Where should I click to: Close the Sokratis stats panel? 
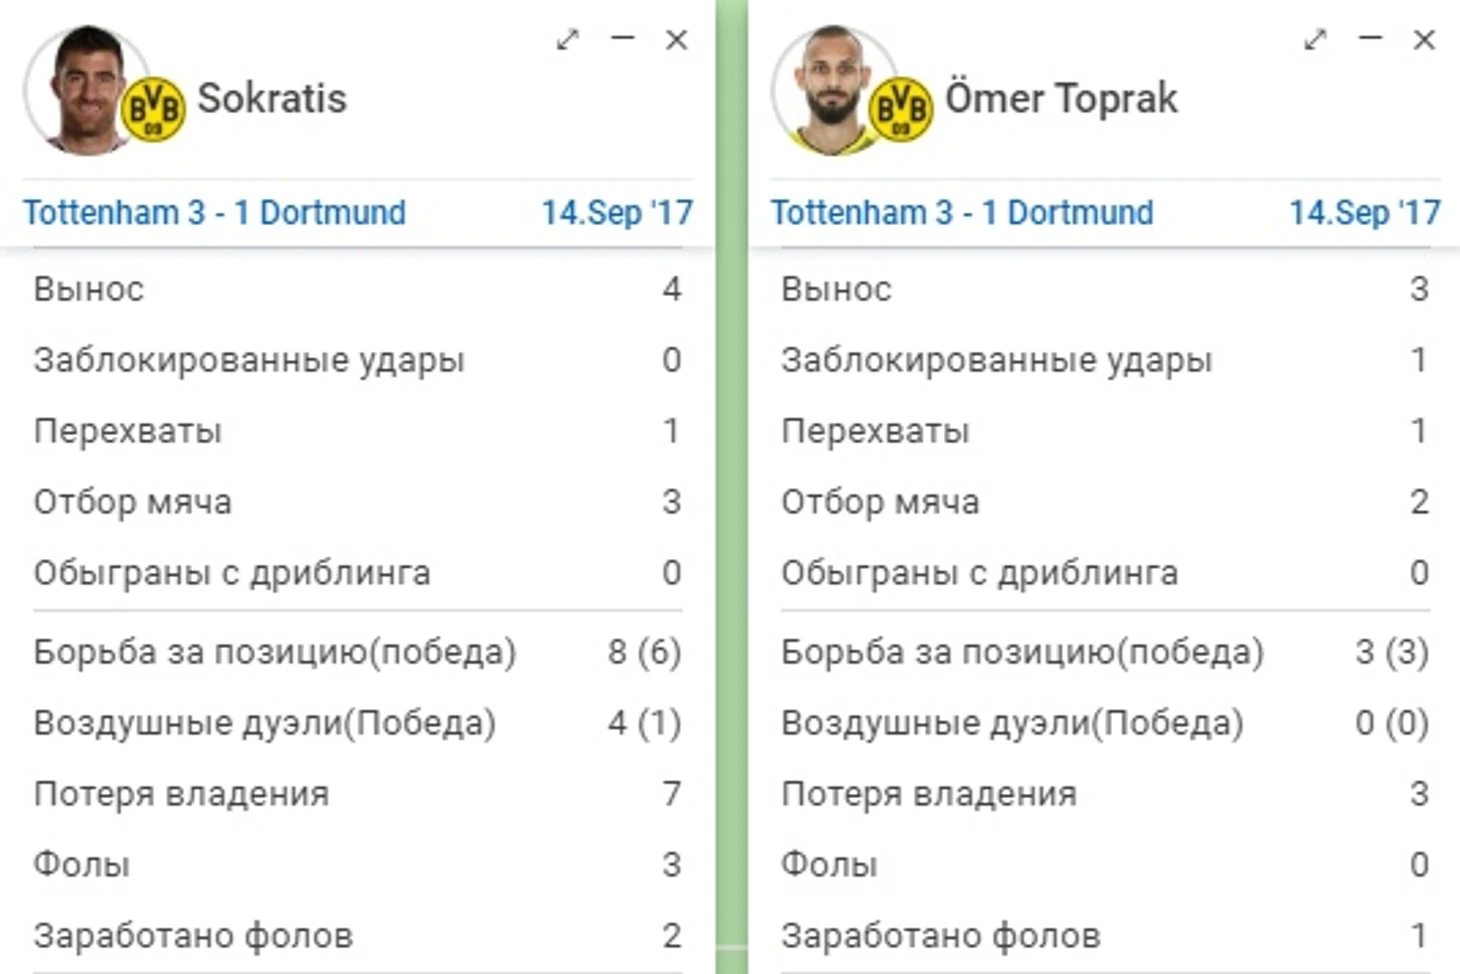677,40
